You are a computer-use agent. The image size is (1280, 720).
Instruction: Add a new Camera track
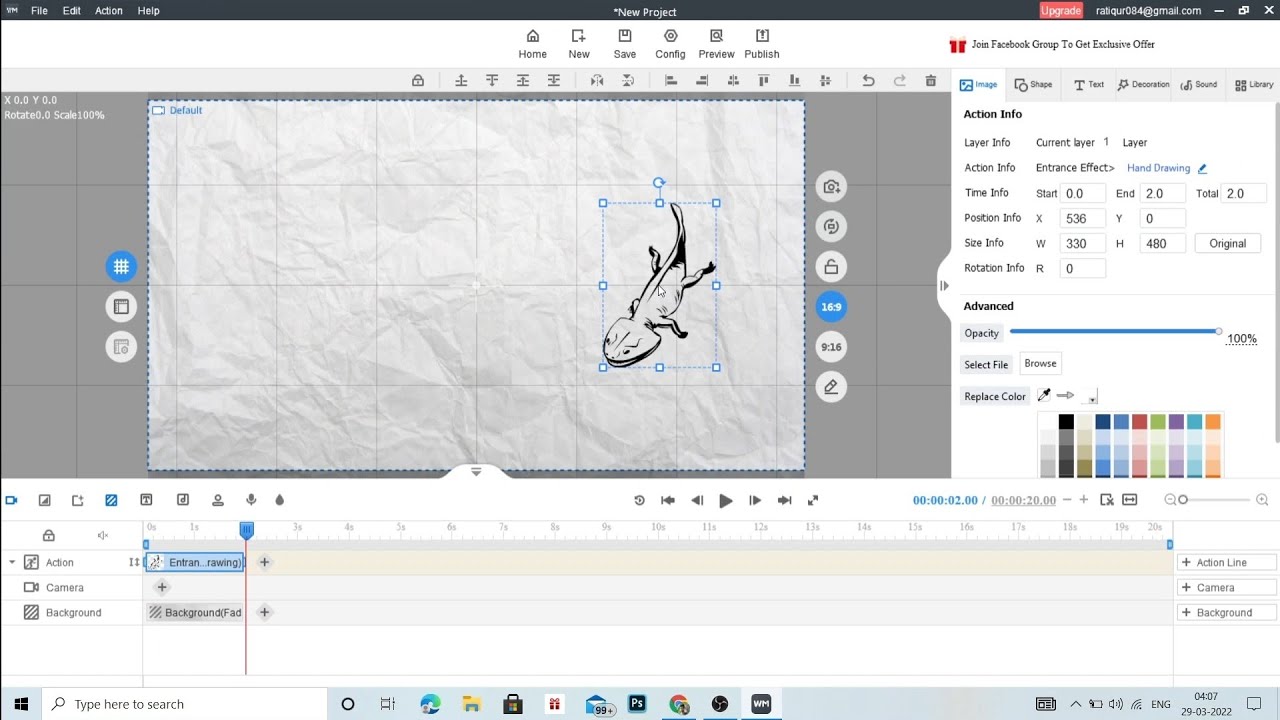click(1226, 587)
